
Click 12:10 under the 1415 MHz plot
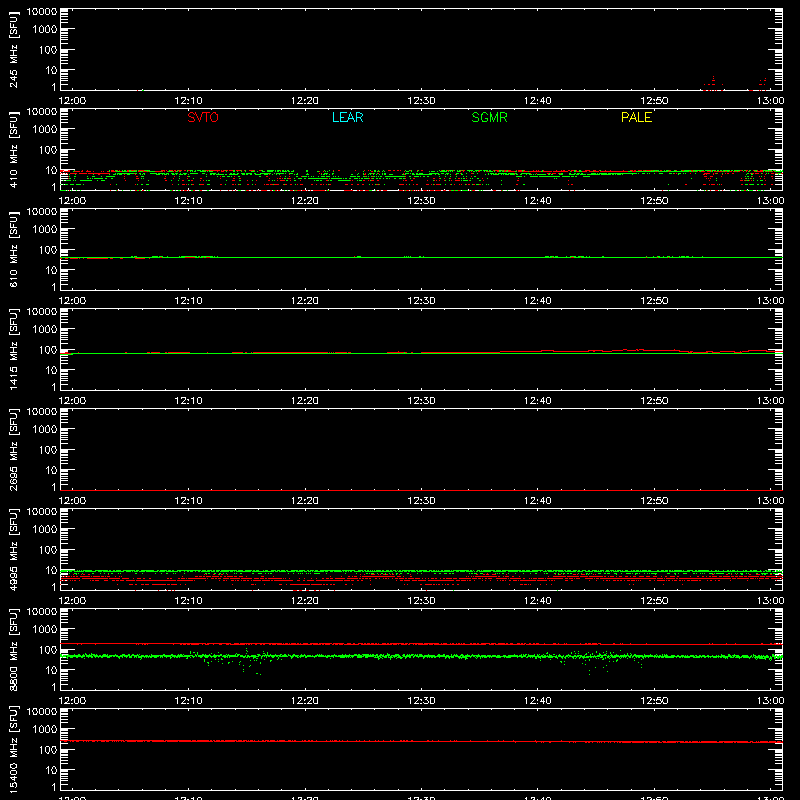click(x=188, y=401)
